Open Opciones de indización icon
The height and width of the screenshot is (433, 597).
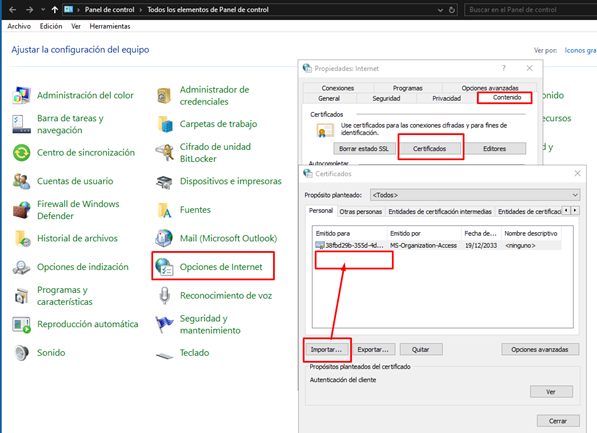pos(21,267)
